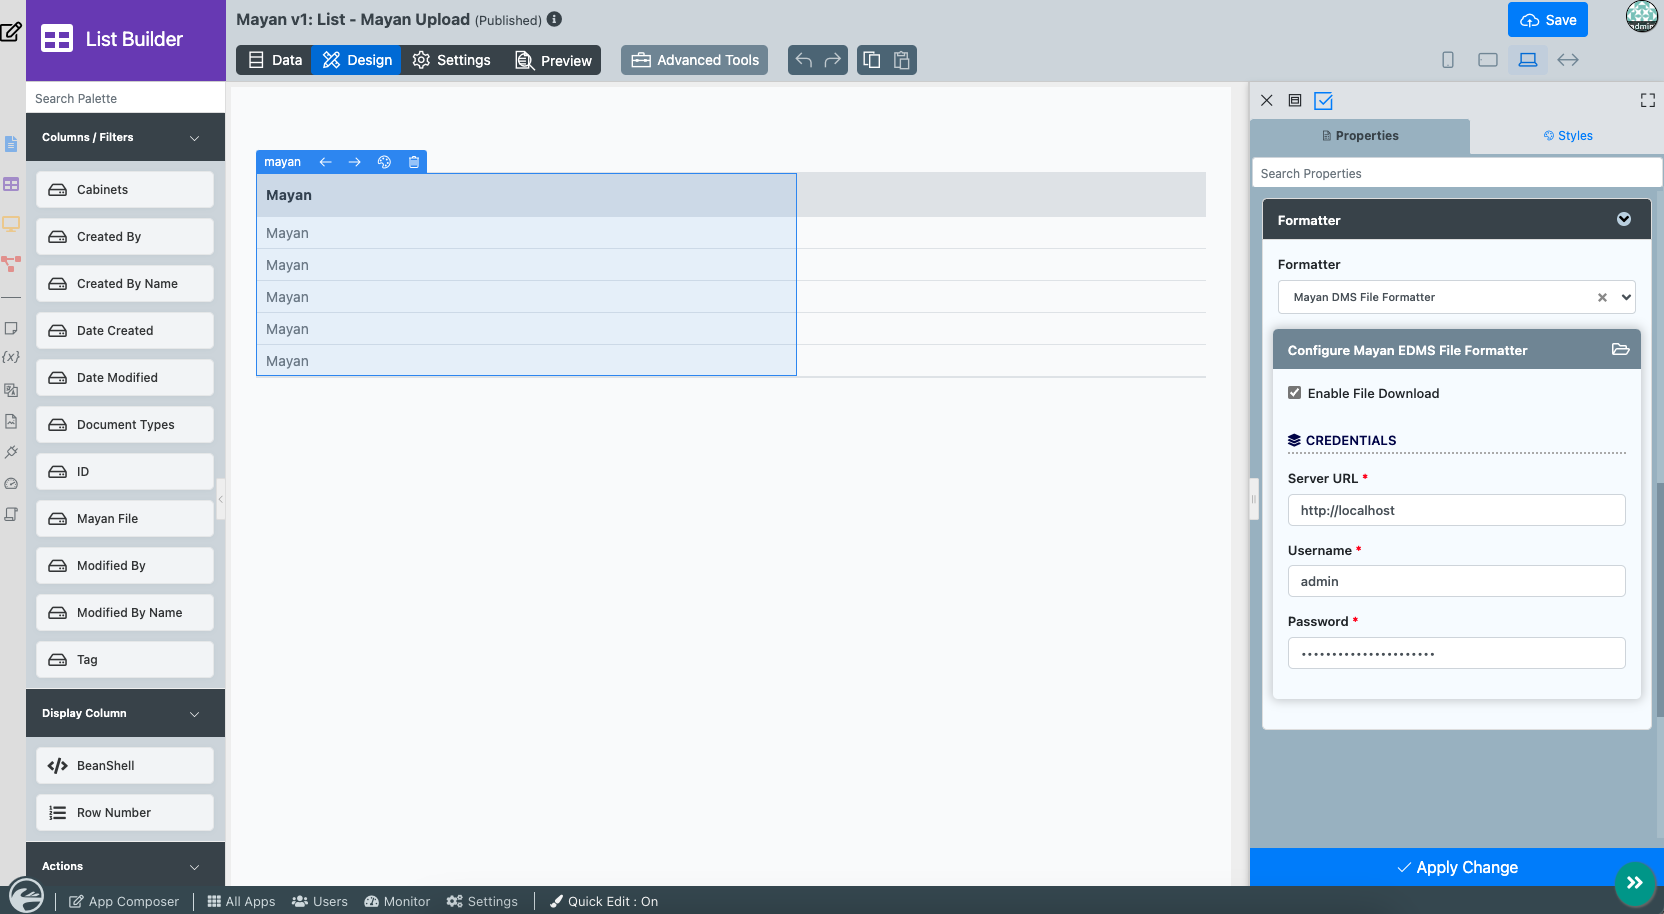Open All Apps link
Image resolution: width=1664 pixels, height=914 pixels.
pyautogui.click(x=241, y=901)
